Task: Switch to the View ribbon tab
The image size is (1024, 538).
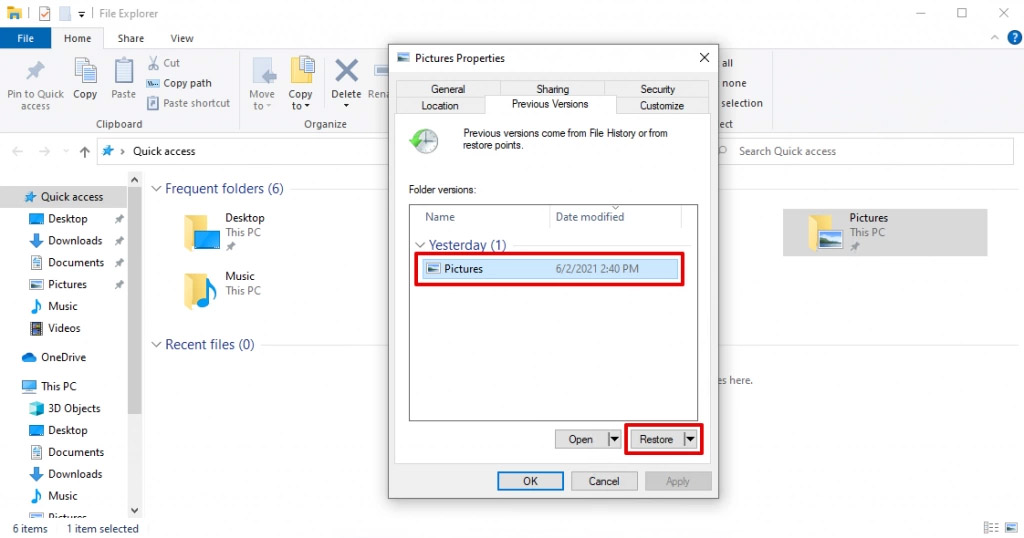Action: point(182,38)
